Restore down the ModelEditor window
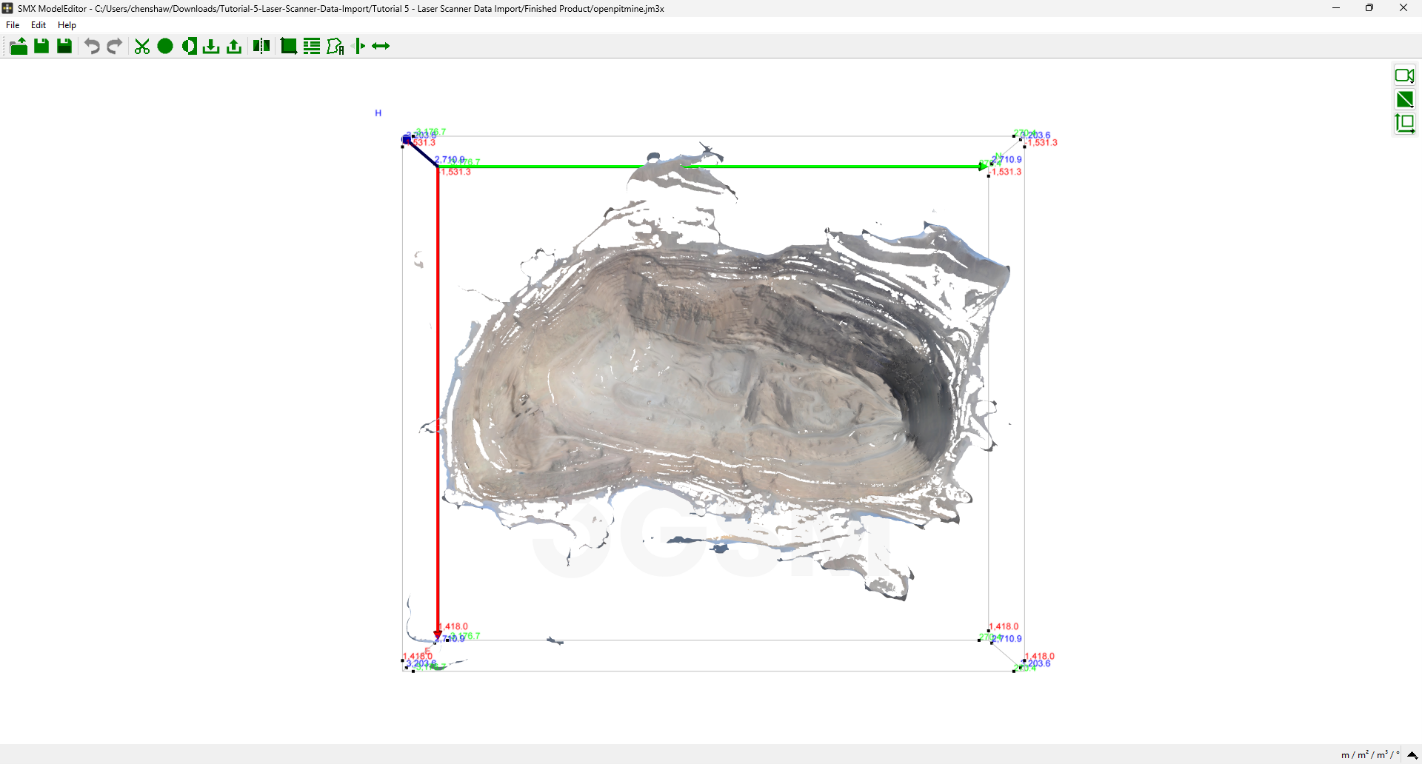The image size is (1422, 764). (x=1369, y=8)
